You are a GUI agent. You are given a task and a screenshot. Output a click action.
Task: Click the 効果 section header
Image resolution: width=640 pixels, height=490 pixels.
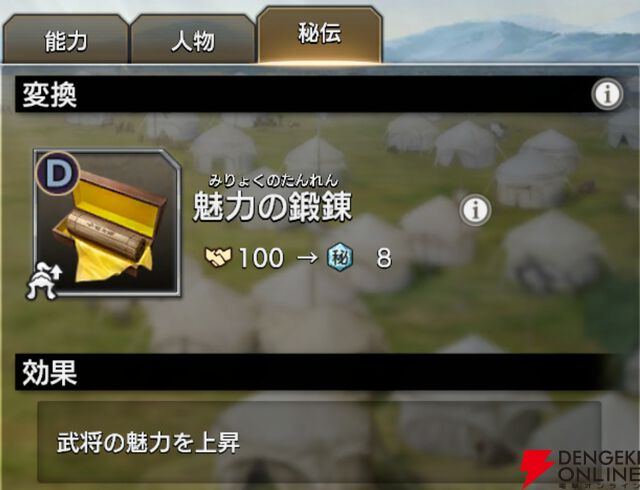click(320, 372)
